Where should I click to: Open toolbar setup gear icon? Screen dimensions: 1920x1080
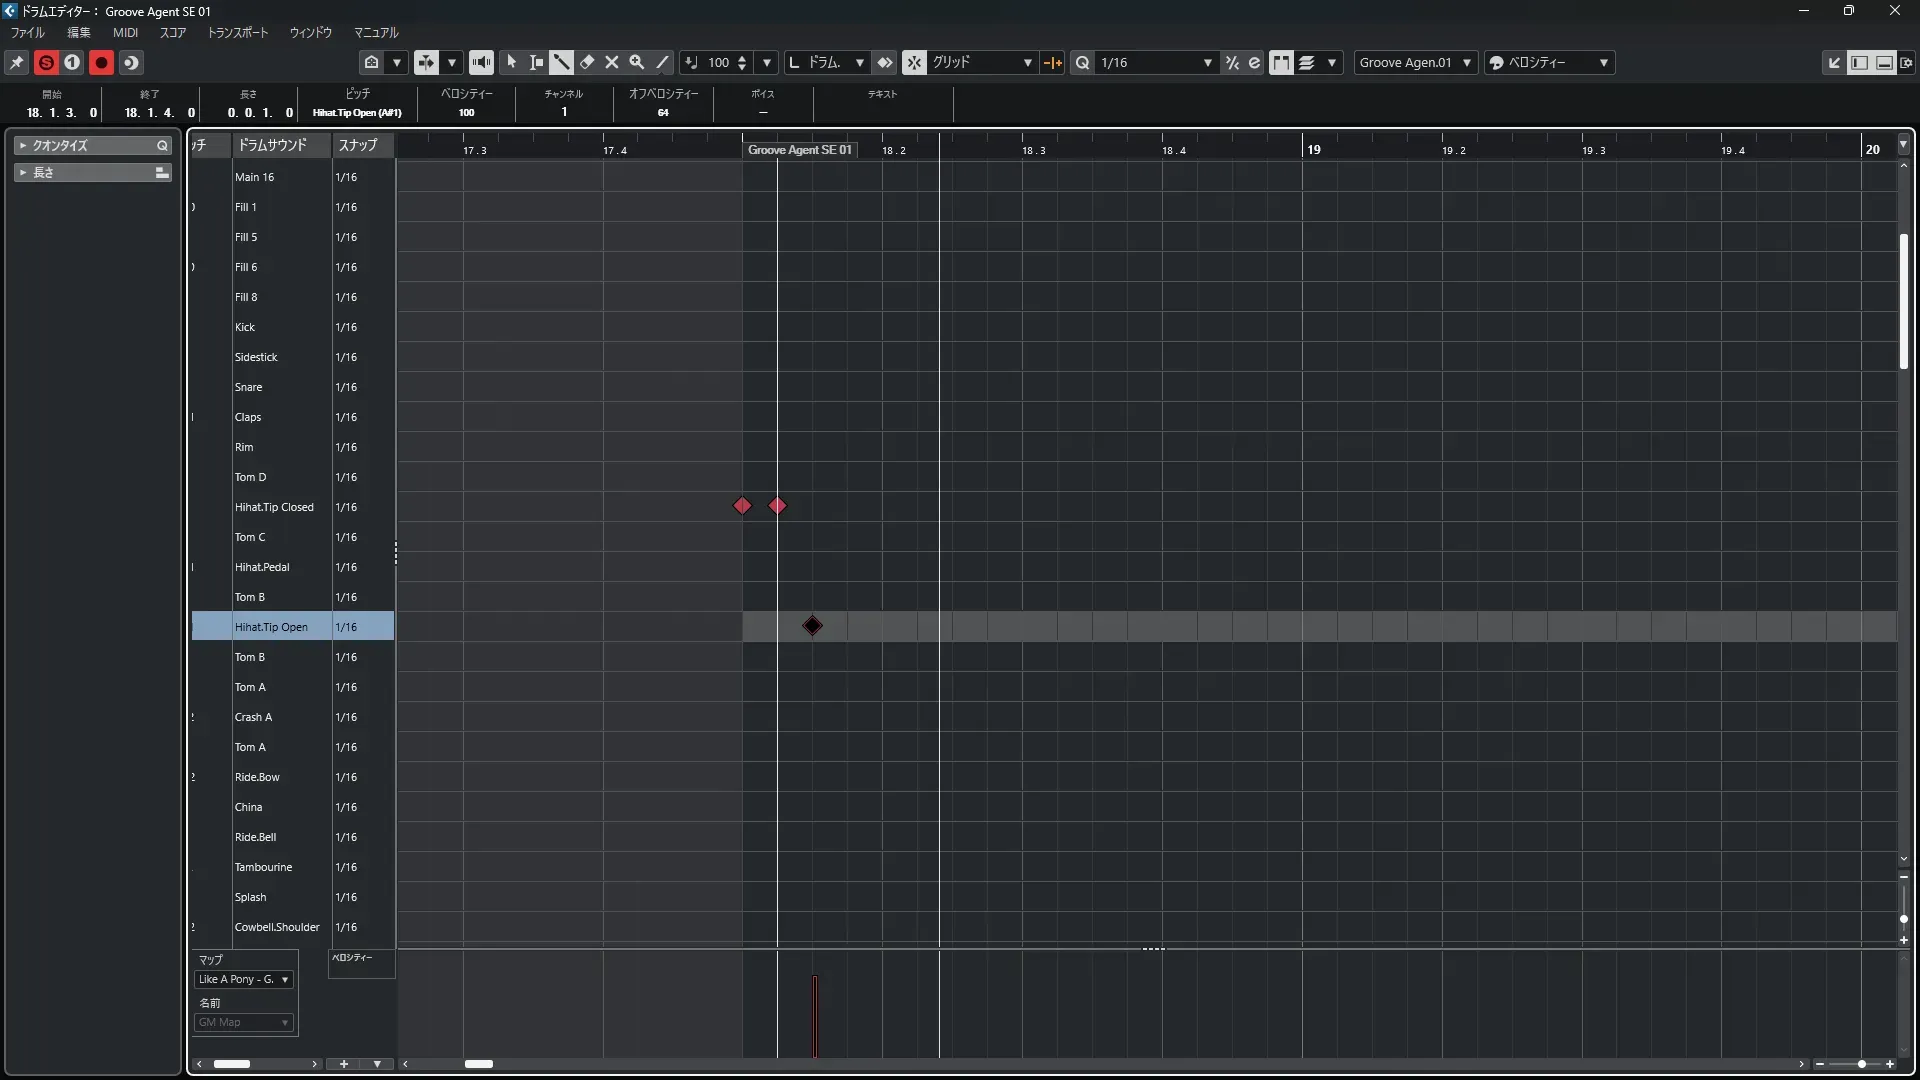click(x=1907, y=62)
